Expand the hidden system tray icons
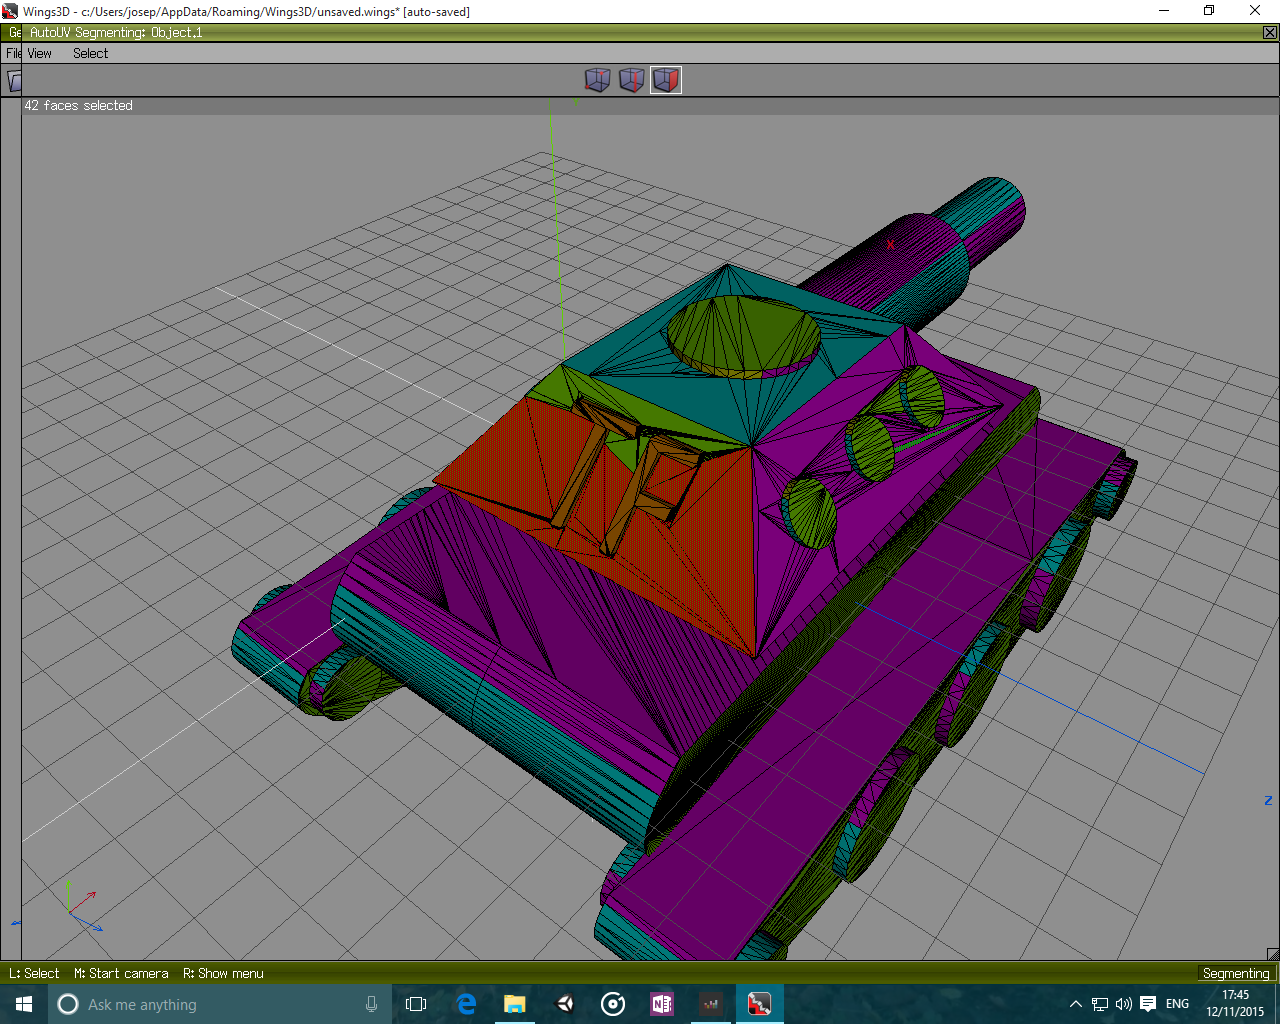The image size is (1280, 1024). pos(1076,1004)
